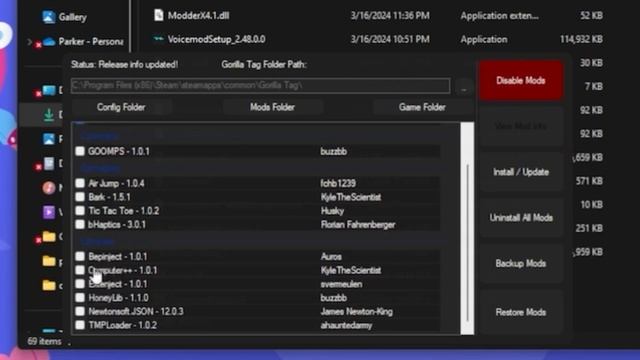640x360 pixels.
Task: Click the Restore Mods button
Action: [x=521, y=312]
